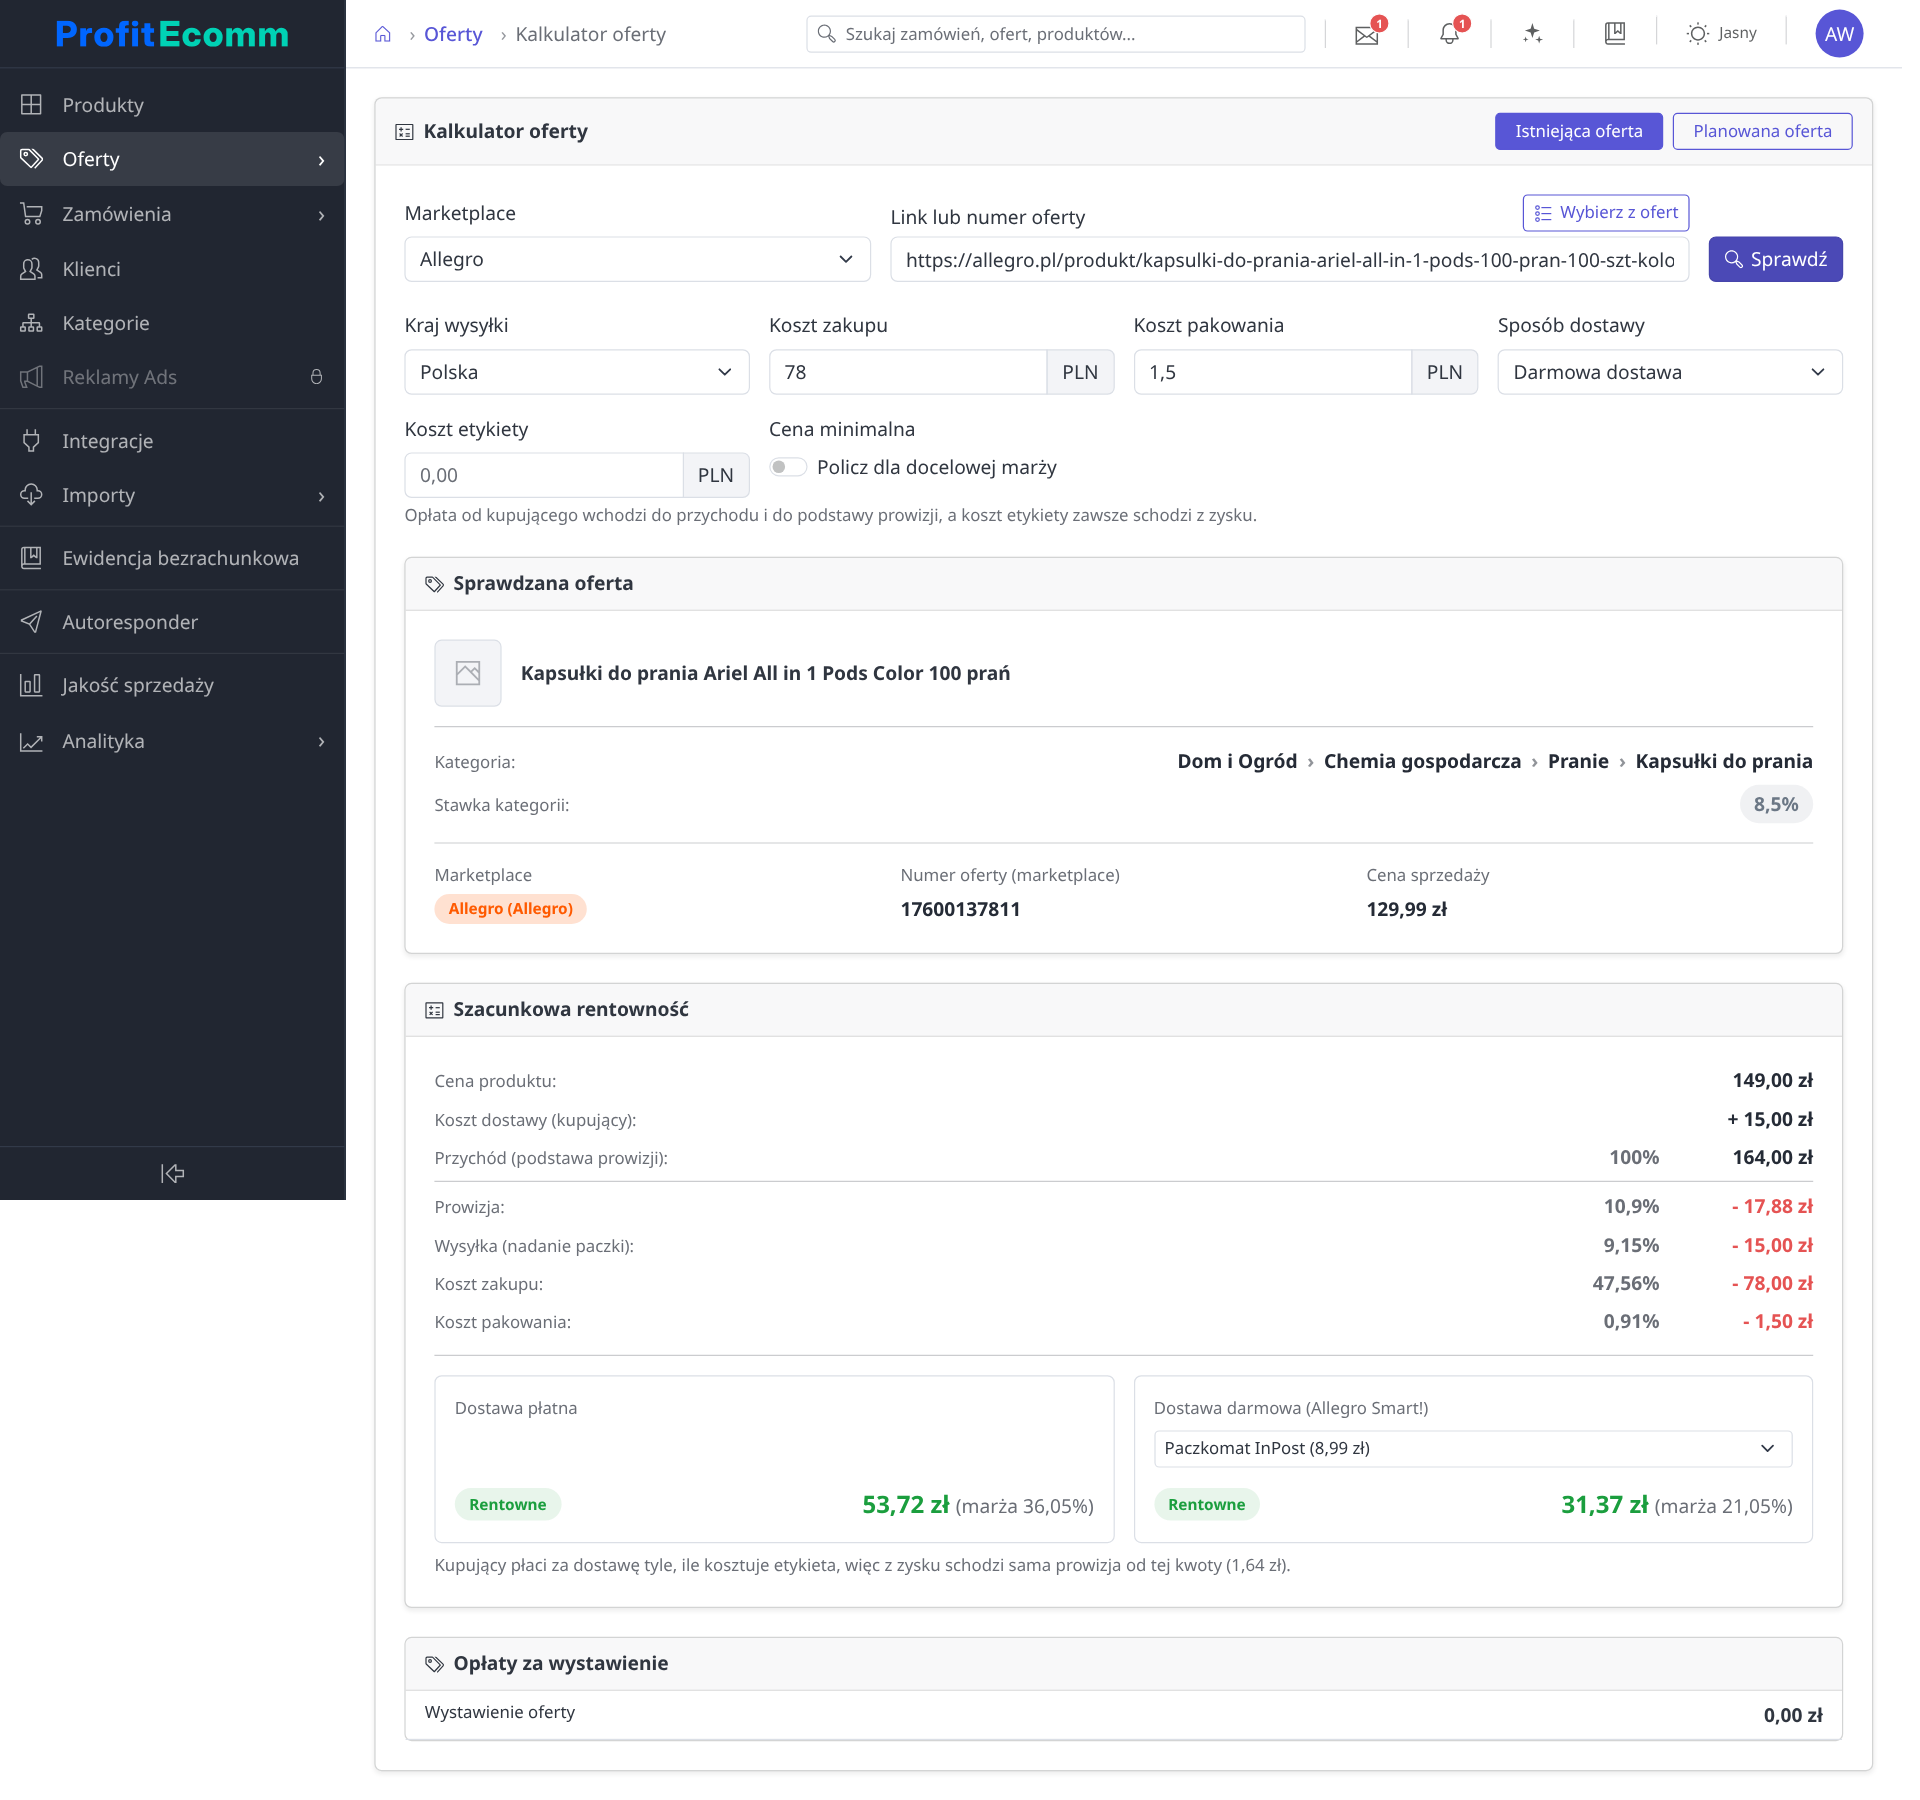Screen dimensions: 1920x1800
Task: Focus the global search field
Action: pos(1055,34)
